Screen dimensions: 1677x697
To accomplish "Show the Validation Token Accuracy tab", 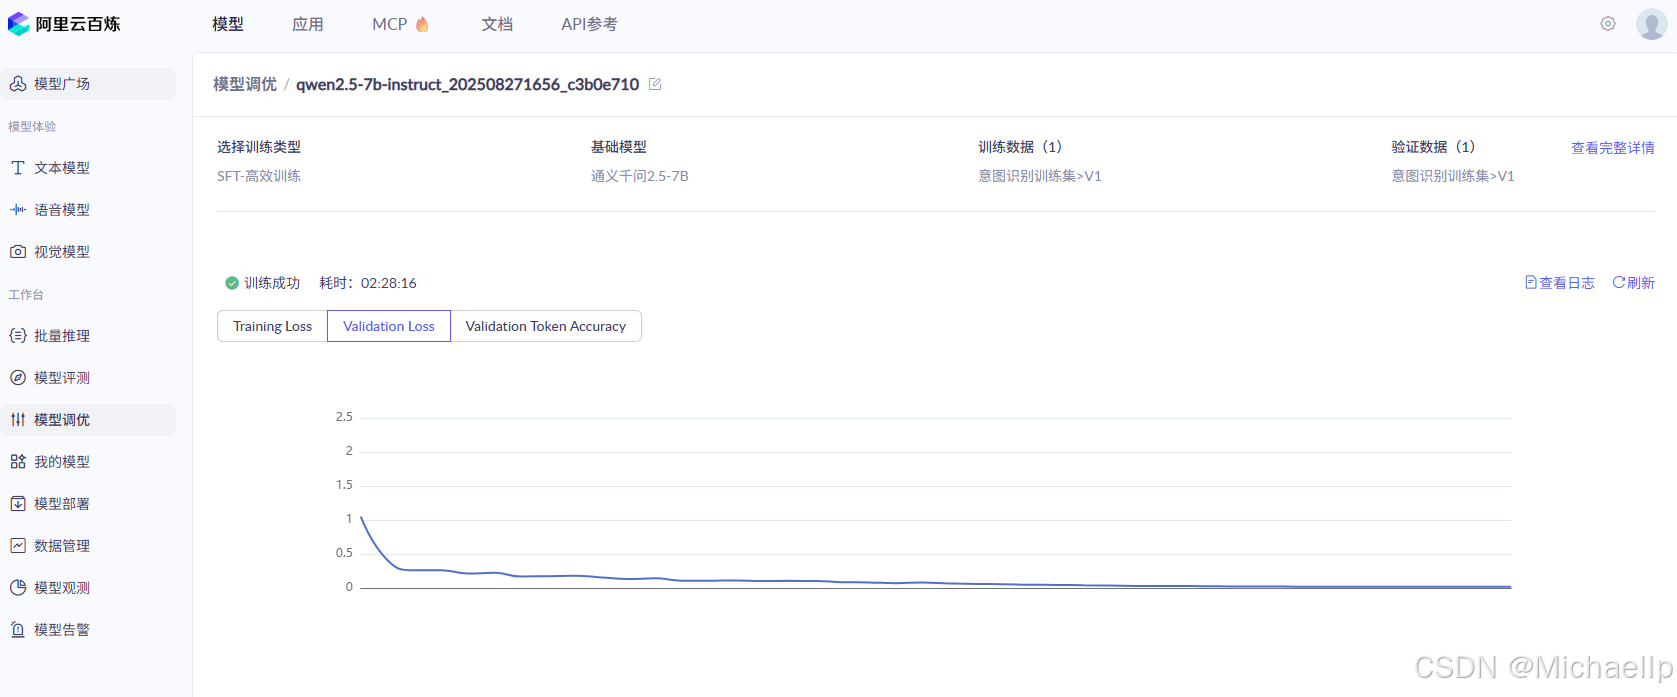I will coord(546,326).
